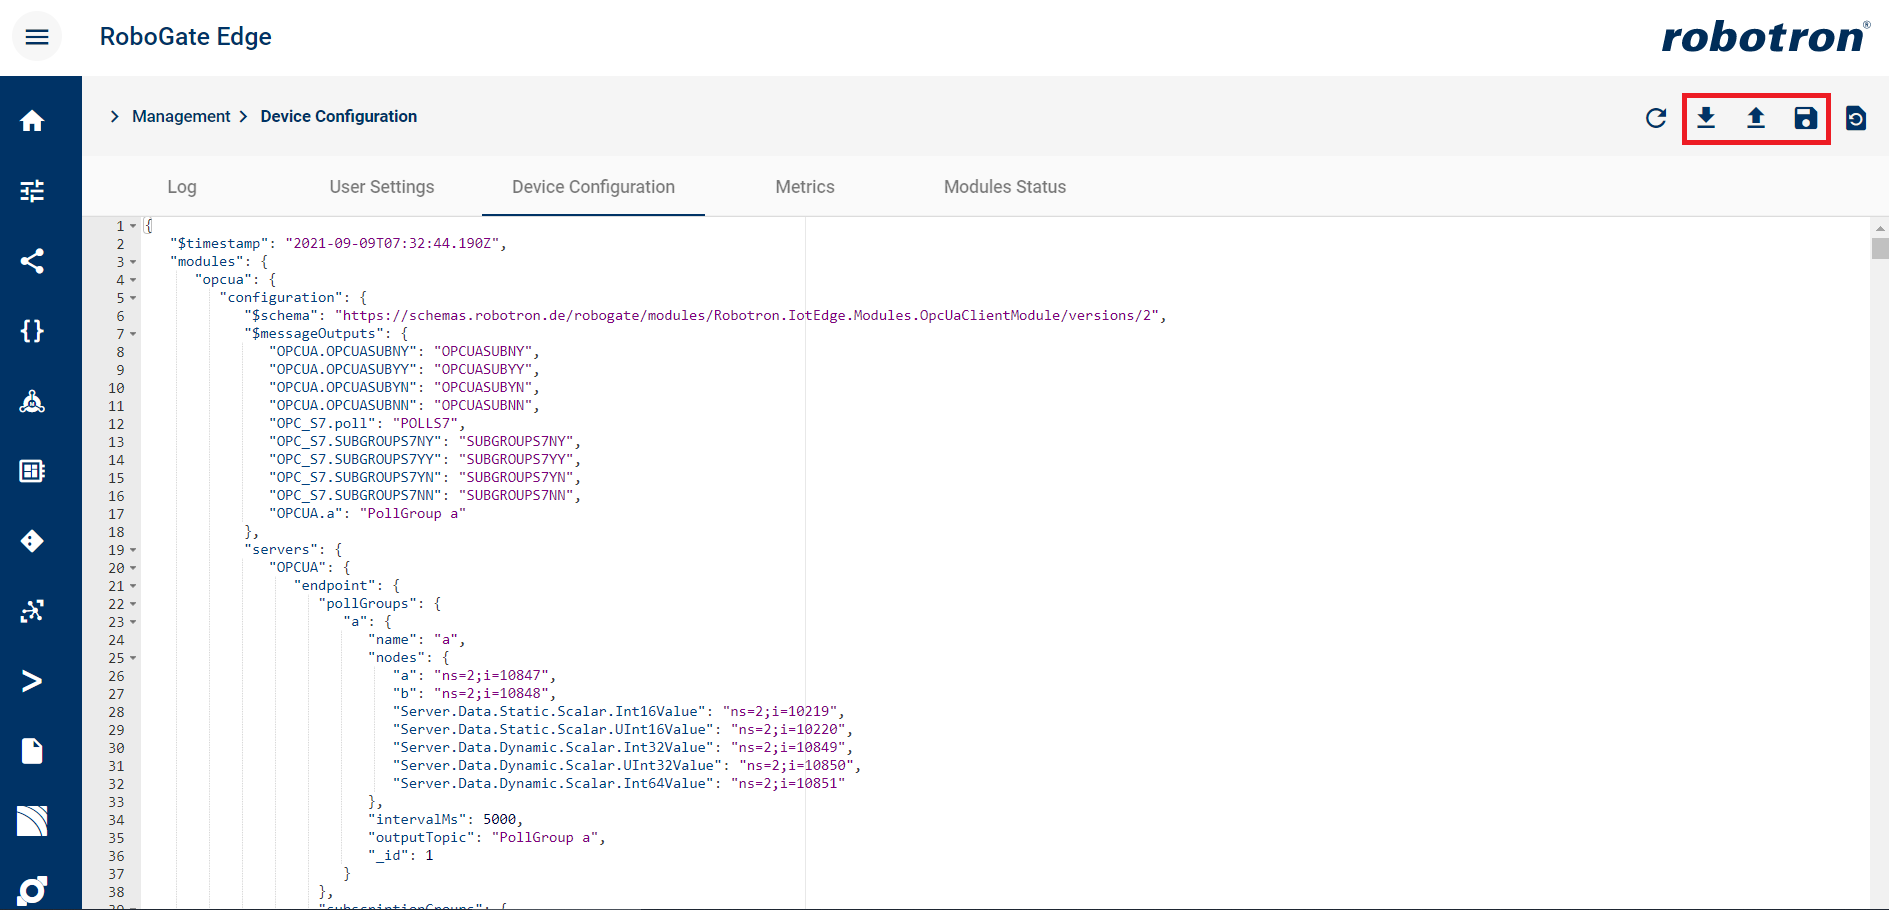Click the editor scrollbar up arrow

[x=1880, y=227]
